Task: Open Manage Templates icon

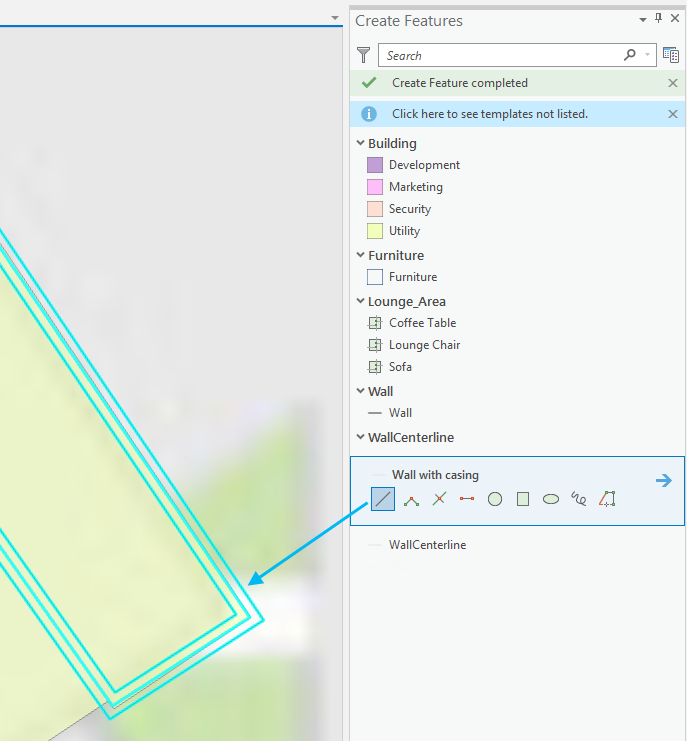Action: (670, 55)
